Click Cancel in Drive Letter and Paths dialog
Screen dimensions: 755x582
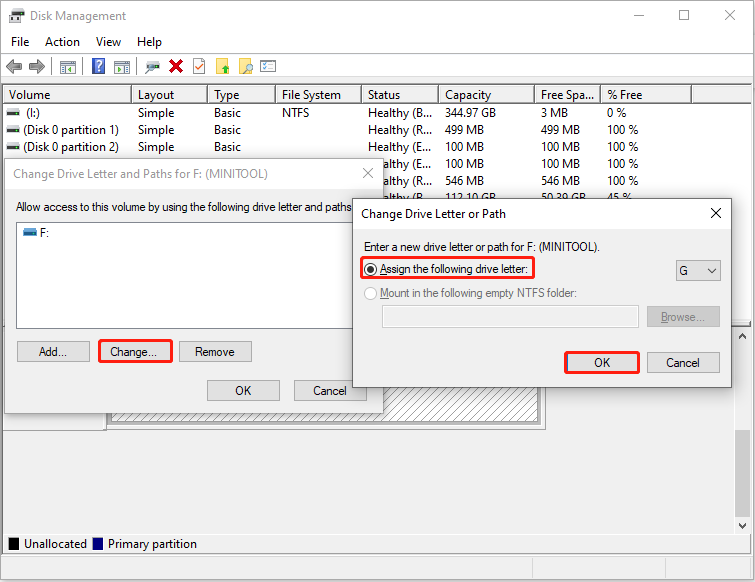click(330, 390)
